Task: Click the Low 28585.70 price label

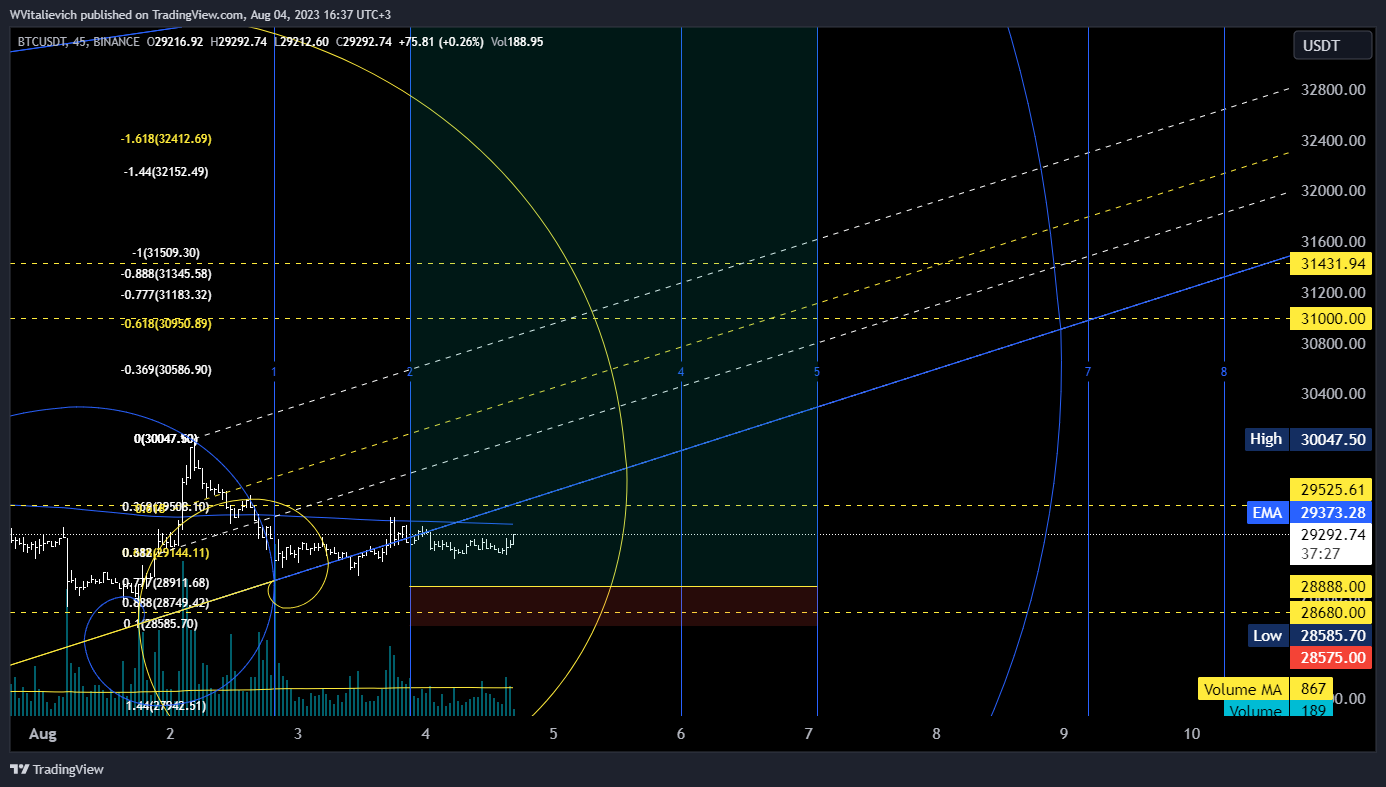Action: pyautogui.click(x=1308, y=635)
